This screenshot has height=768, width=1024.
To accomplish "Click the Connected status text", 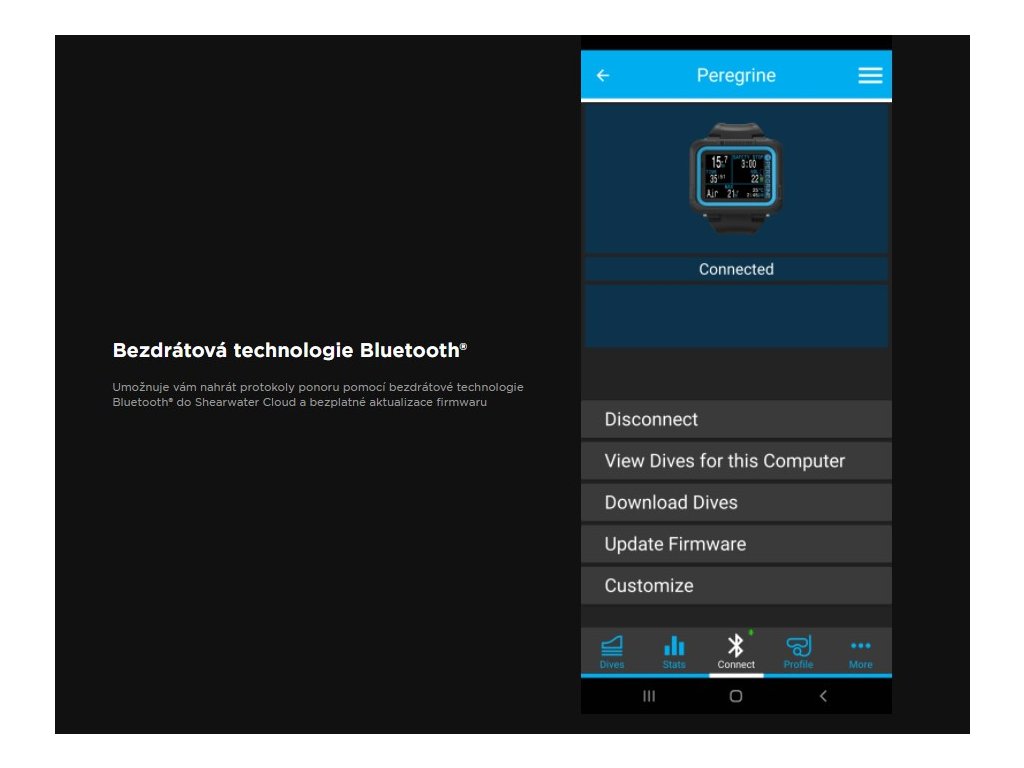I will (x=736, y=269).
